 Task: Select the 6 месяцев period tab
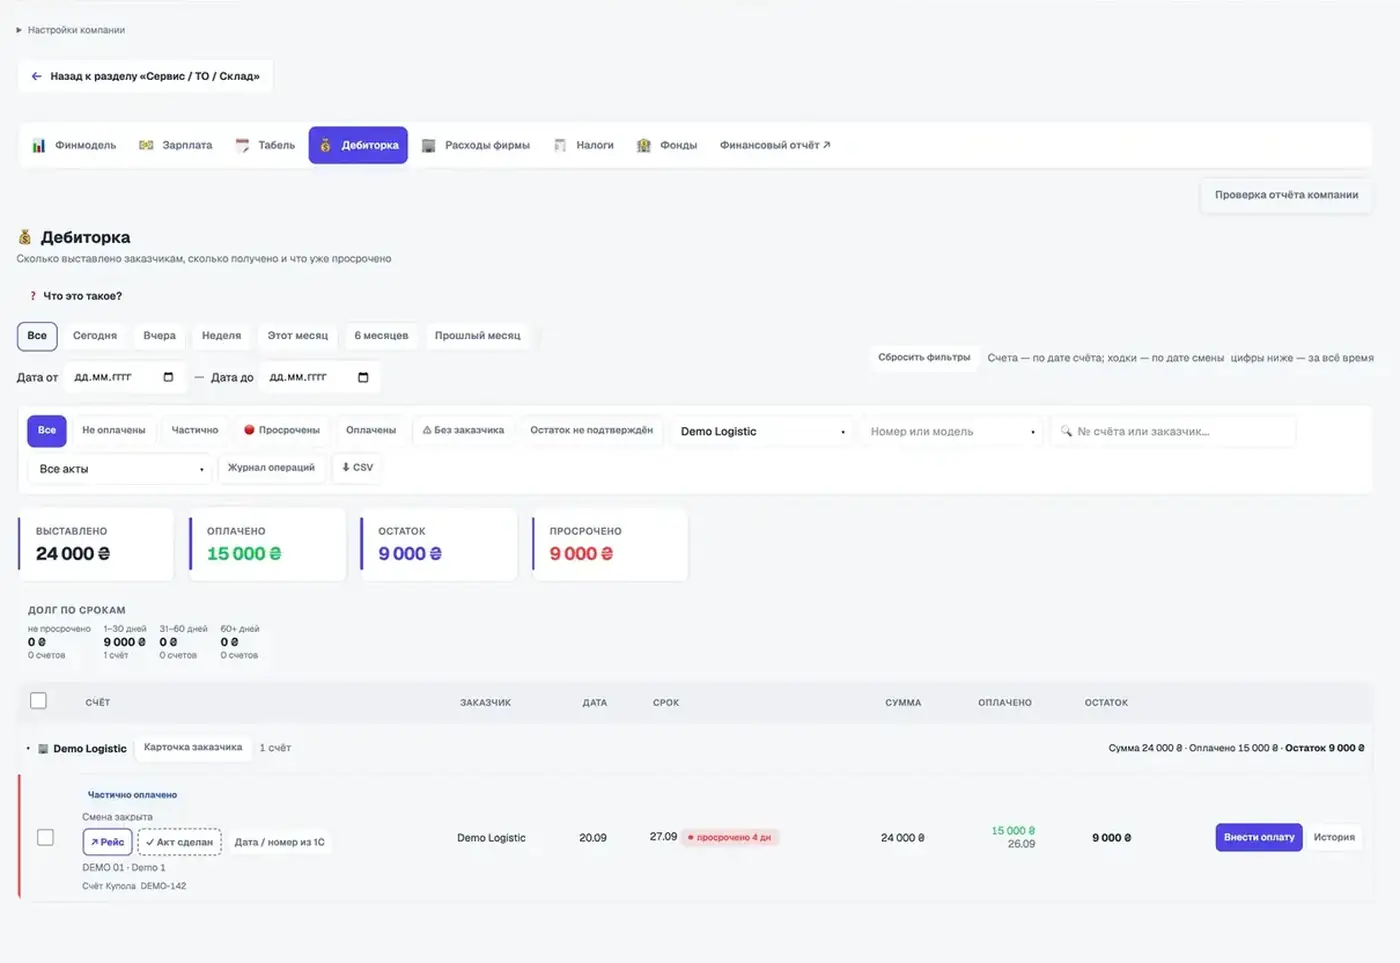(x=381, y=336)
